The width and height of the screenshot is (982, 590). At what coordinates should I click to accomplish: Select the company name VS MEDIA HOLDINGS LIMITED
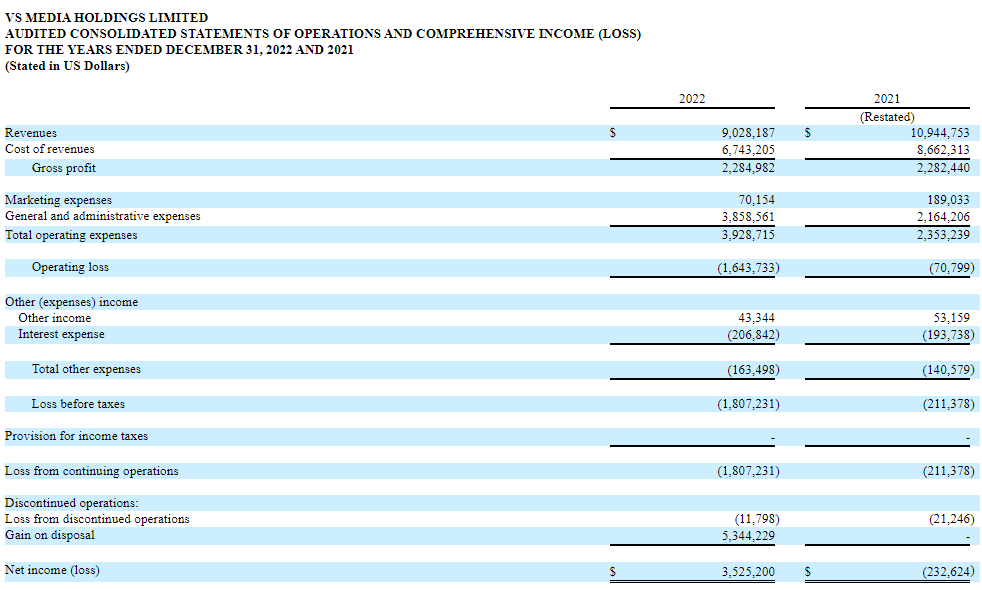[106, 18]
